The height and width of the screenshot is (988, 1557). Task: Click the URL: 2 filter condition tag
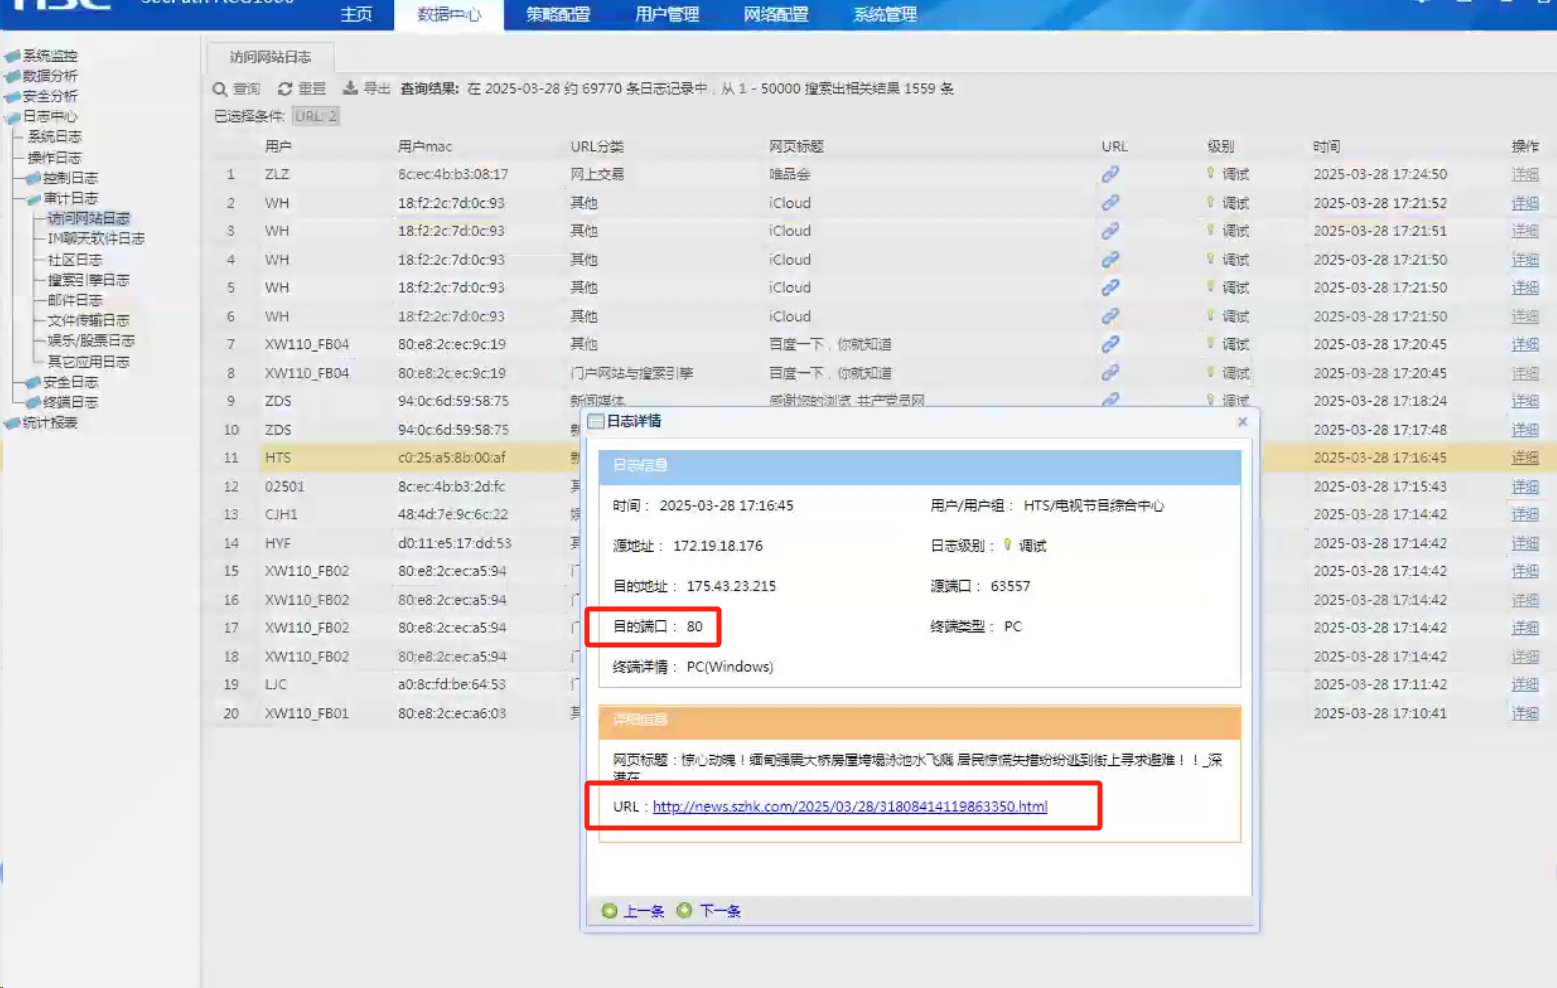(x=316, y=116)
